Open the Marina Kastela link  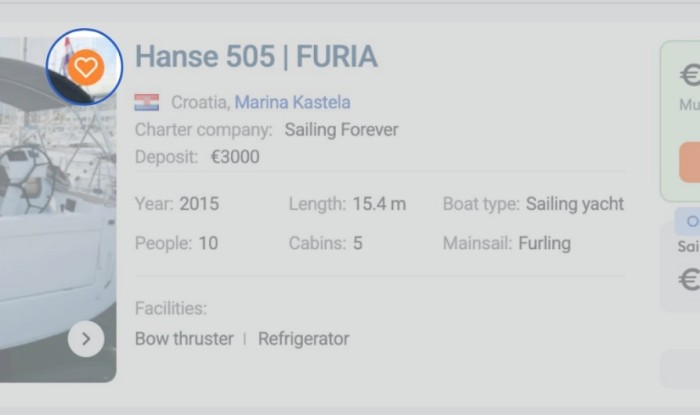pyautogui.click(x=292, y=102)
